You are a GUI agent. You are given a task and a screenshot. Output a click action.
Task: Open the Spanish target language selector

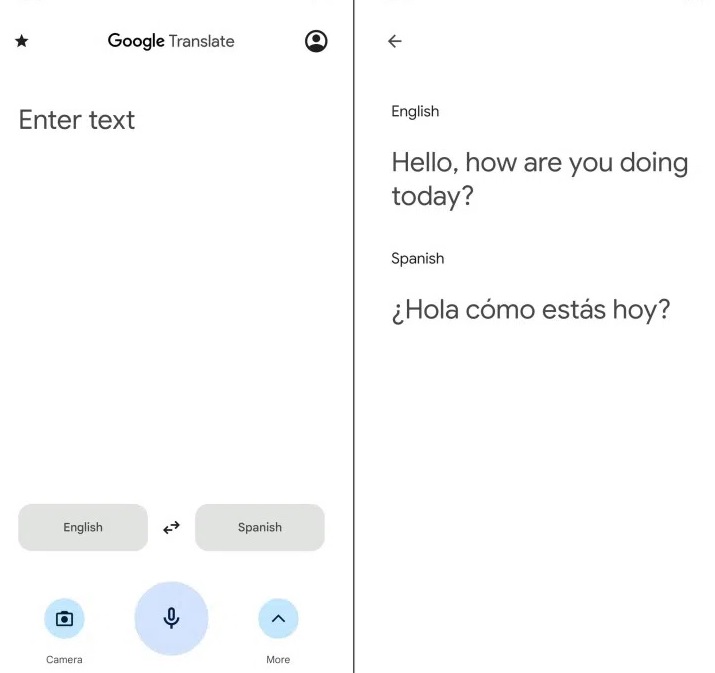coord(260,527)
